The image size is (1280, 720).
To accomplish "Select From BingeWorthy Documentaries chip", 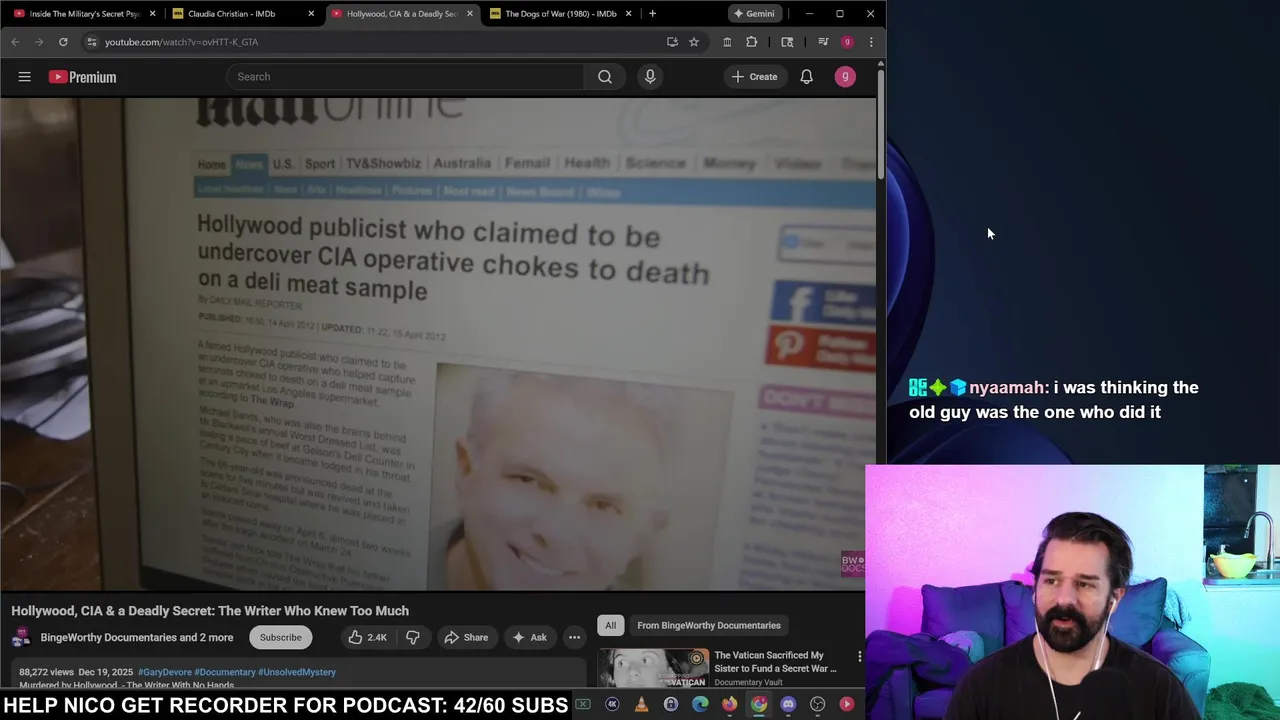I will pyautogui.click(x=708, y=626).
